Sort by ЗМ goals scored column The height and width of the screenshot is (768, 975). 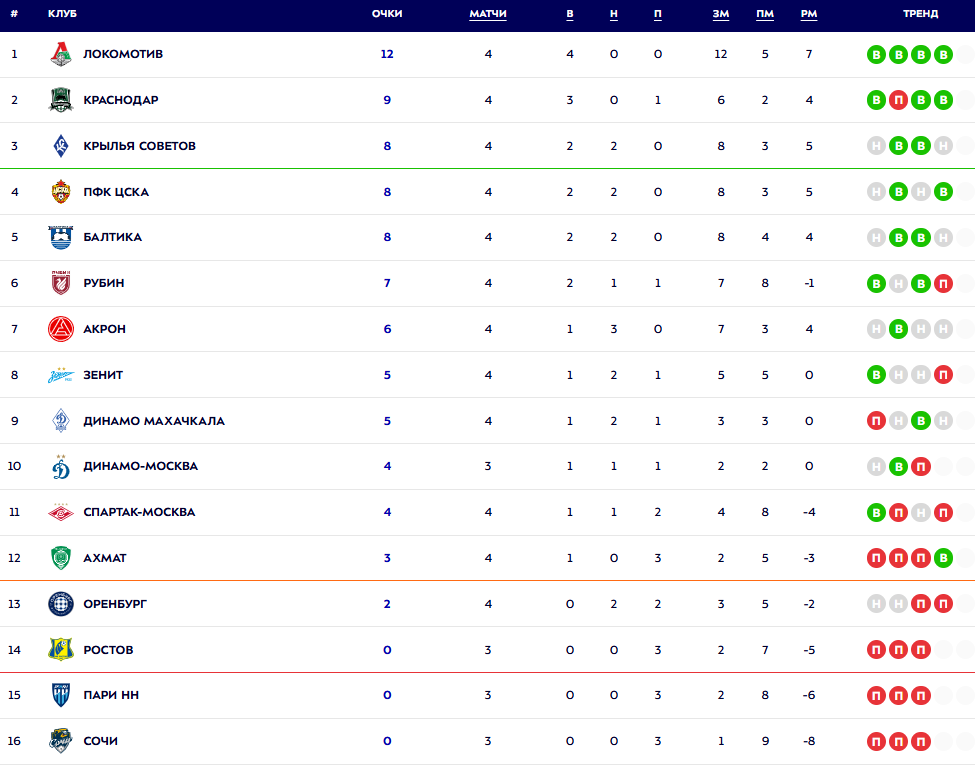[x=720, y=14]
